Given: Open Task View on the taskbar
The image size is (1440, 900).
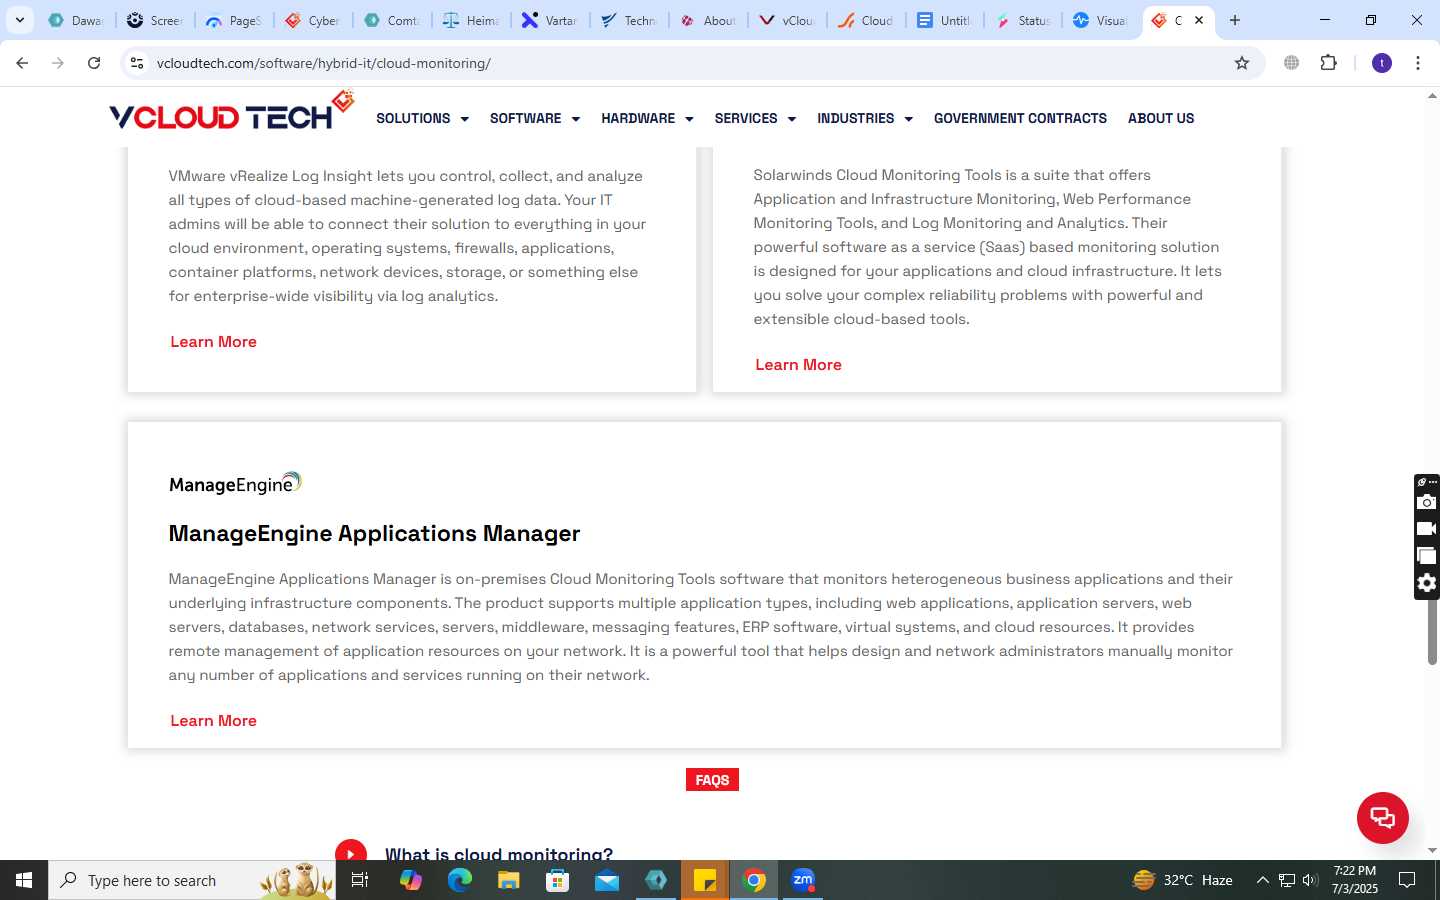Looking at the screenshot, I should (x=360, y=880).
